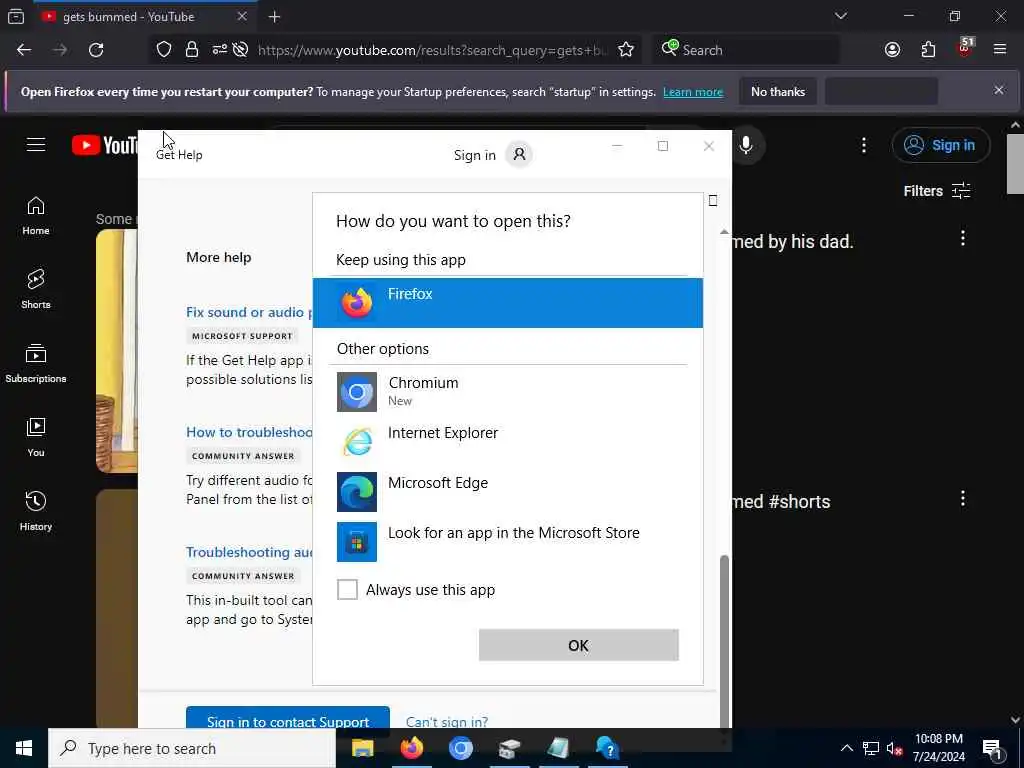Open Troubleshooting audio community answer link
Image resolution: width=1024 pixels, height=768 pixels.
(x=249, y=552)
